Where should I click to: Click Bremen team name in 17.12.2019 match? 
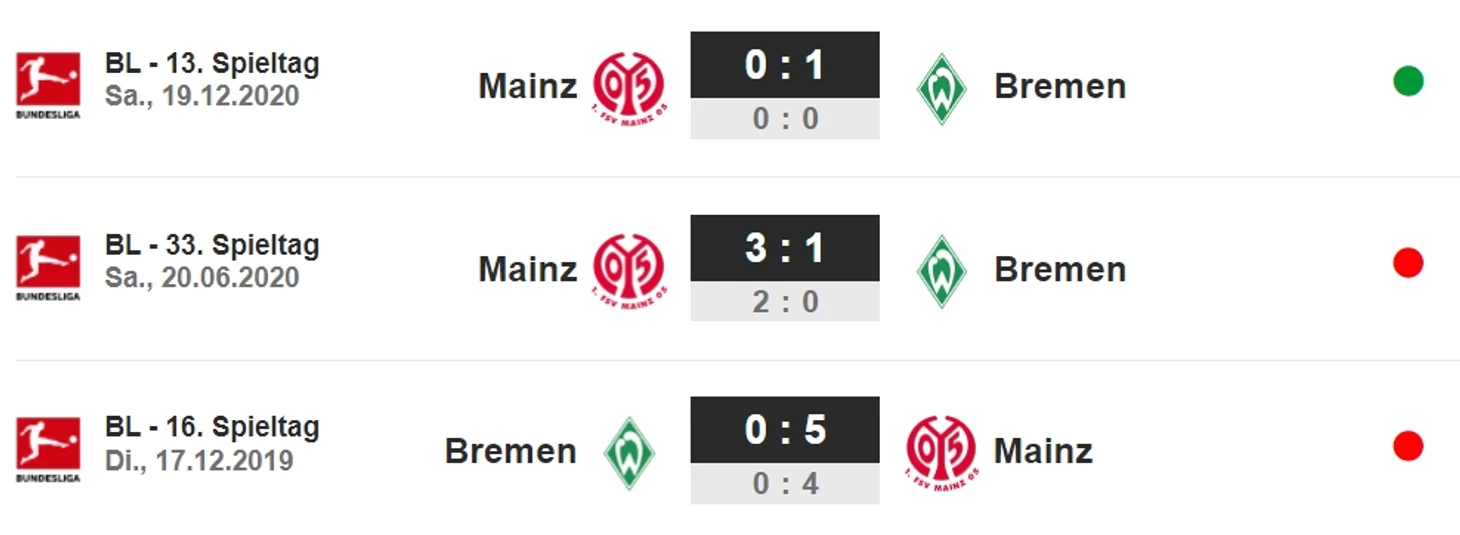[x=510, y=451]
